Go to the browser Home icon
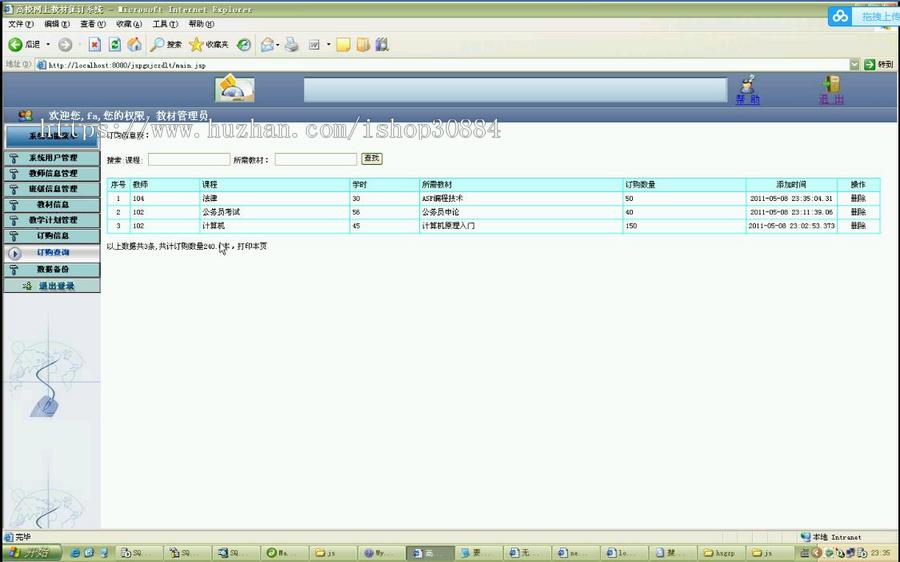Image resolution: width=900 pixels, height=562 pixels. (135, 44)
